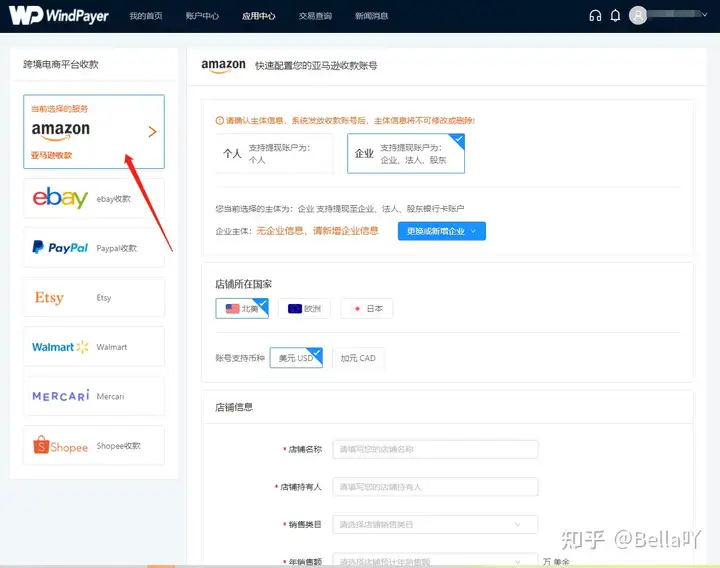
Task: Click the orange arrow on amazon card
Action: [152, 132]
